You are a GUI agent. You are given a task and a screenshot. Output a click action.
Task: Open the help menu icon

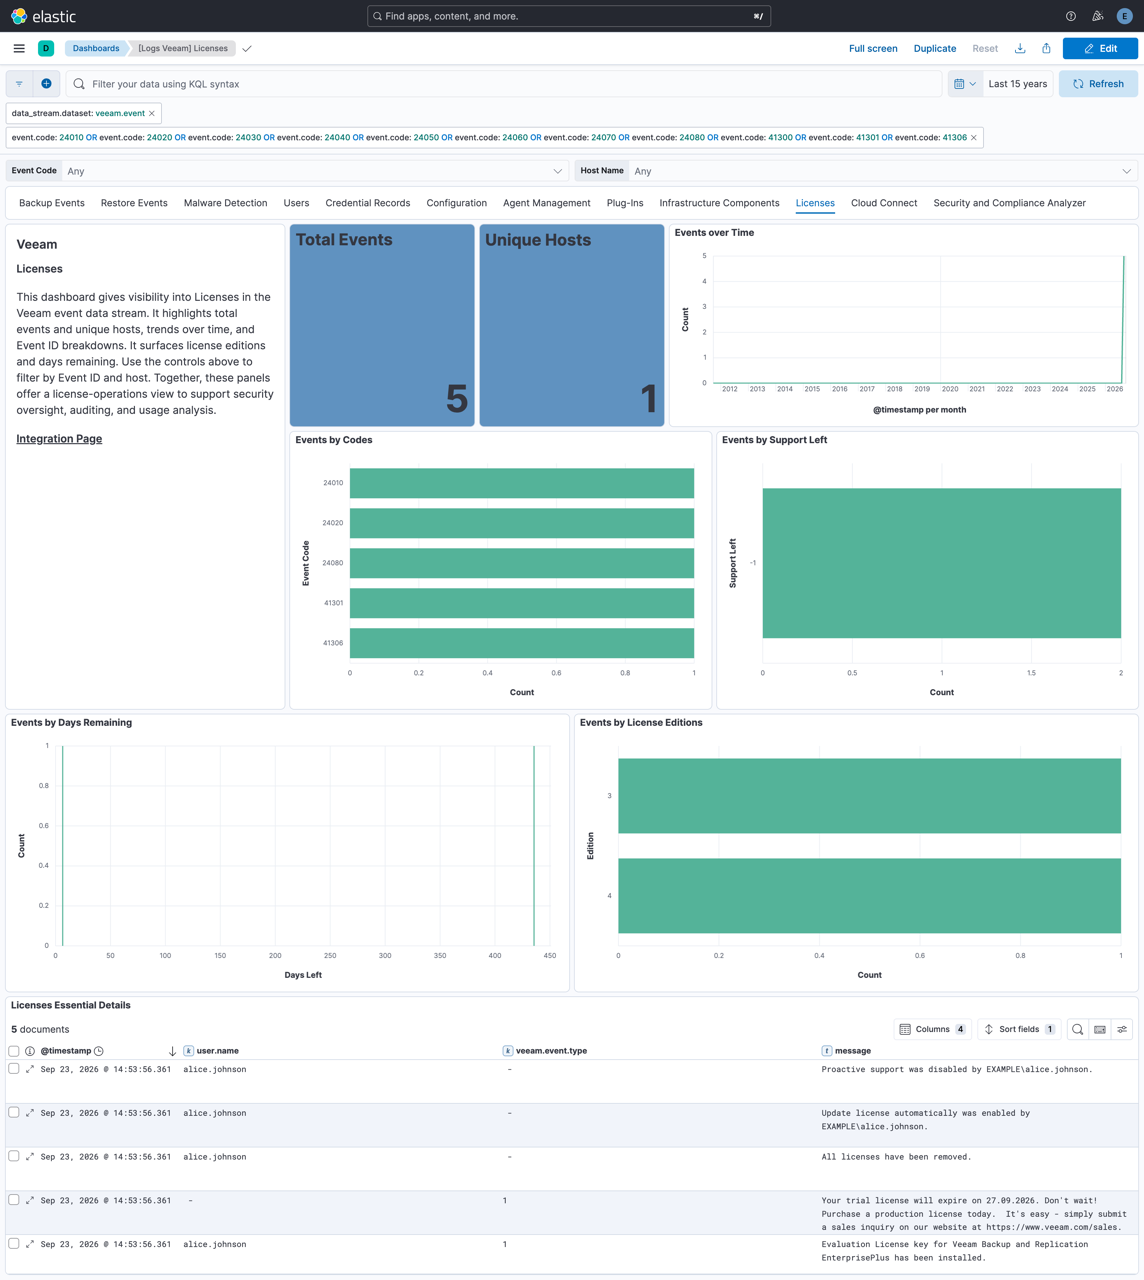coord(1071,16)
